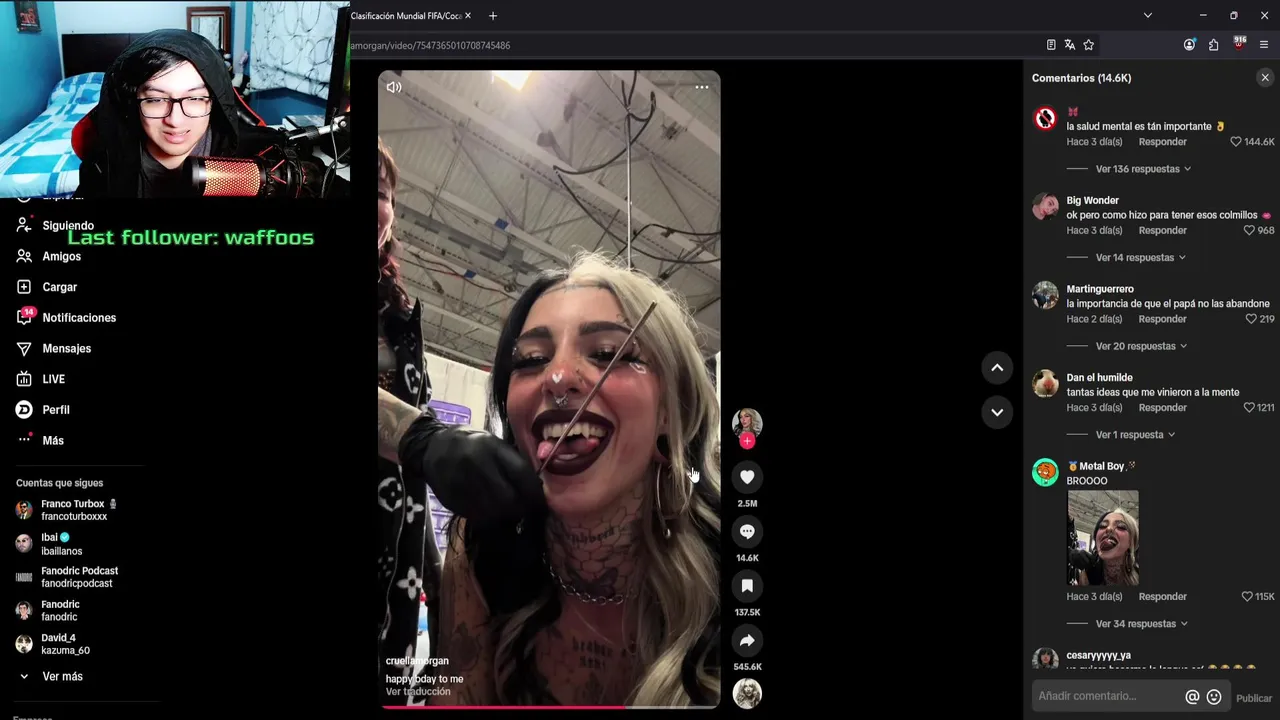1280x720 pixels.
Task: Toggle Firefox reader view icon
Action: click(1051, 45)
